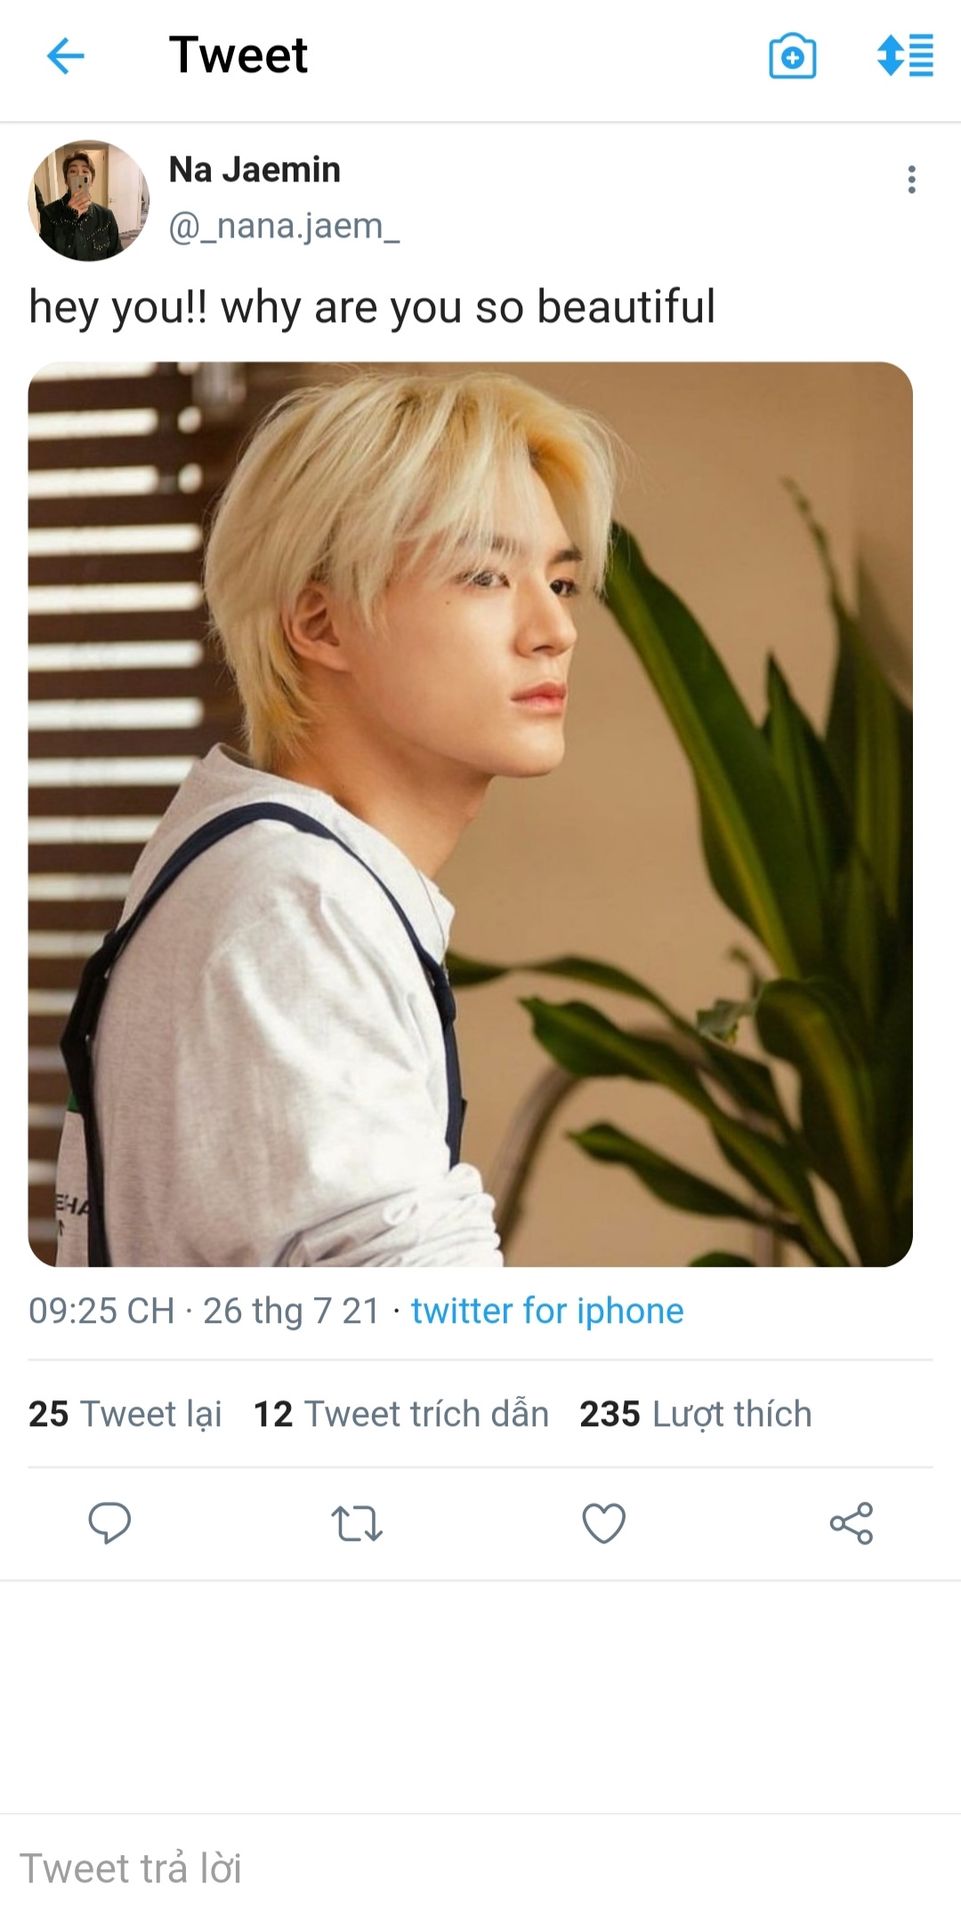The width and height of the screenshot is (961, 1920).
Task: Tap the reply speech bubble icon
Action: [109, 1523]
